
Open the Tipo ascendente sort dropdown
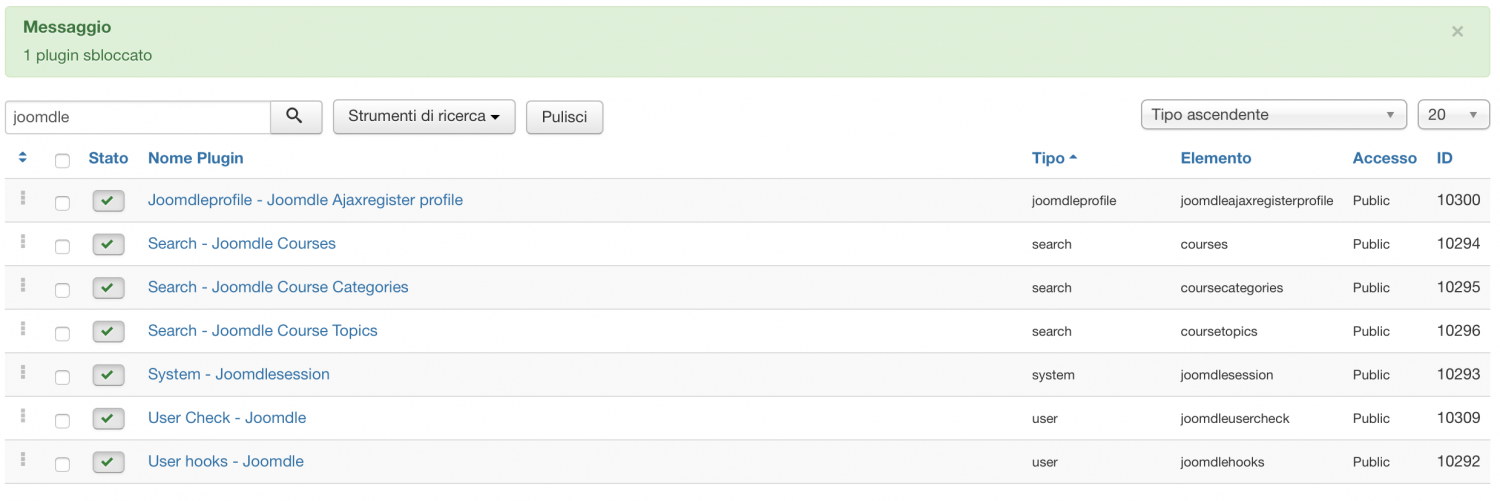[1272, 115]
